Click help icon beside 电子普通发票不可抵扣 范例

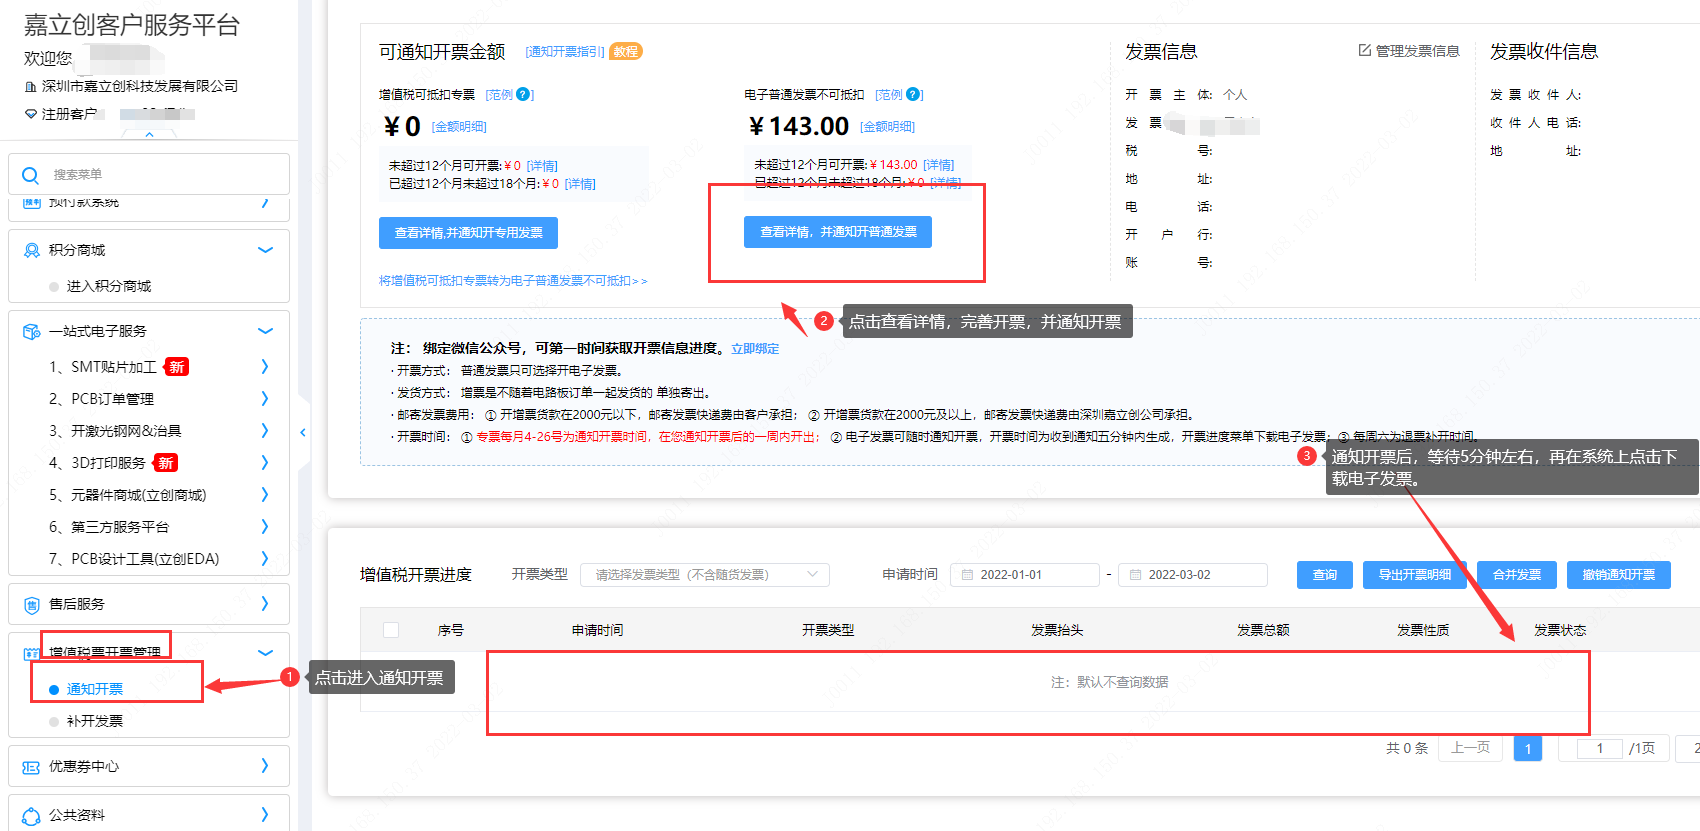[x=912, y=95]
